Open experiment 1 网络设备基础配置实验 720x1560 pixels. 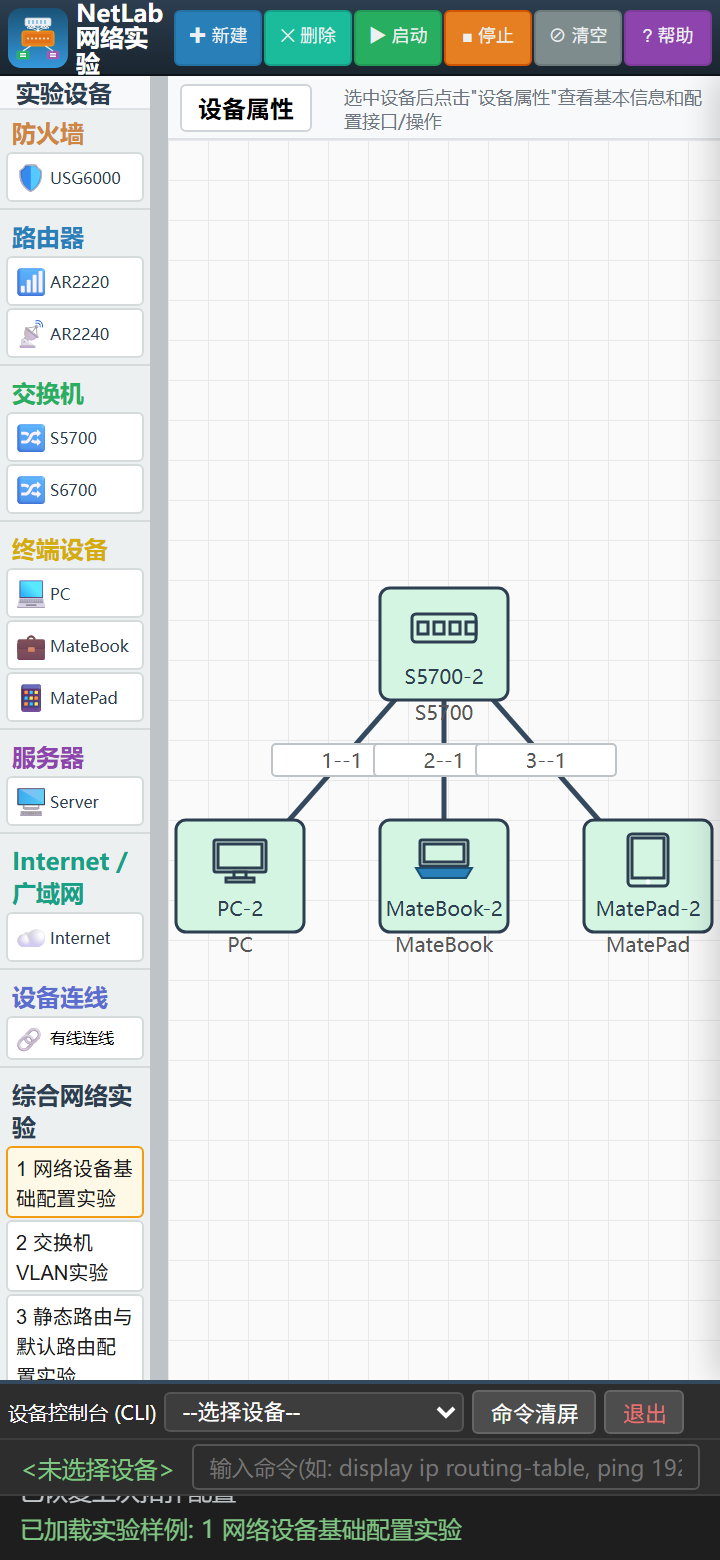[x=75, y=1183]
